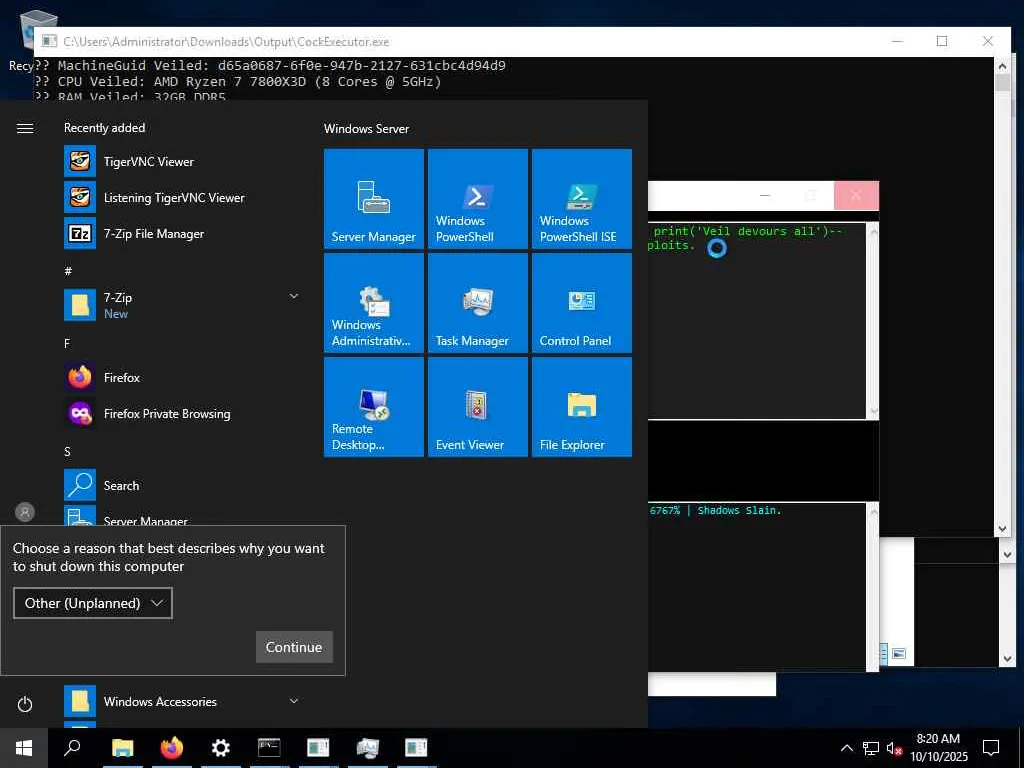Screen dimensions: 1024x768
Task: Expand the Start menu hamburger navigation
Action: pyautogui.click(x=25, y=128)
